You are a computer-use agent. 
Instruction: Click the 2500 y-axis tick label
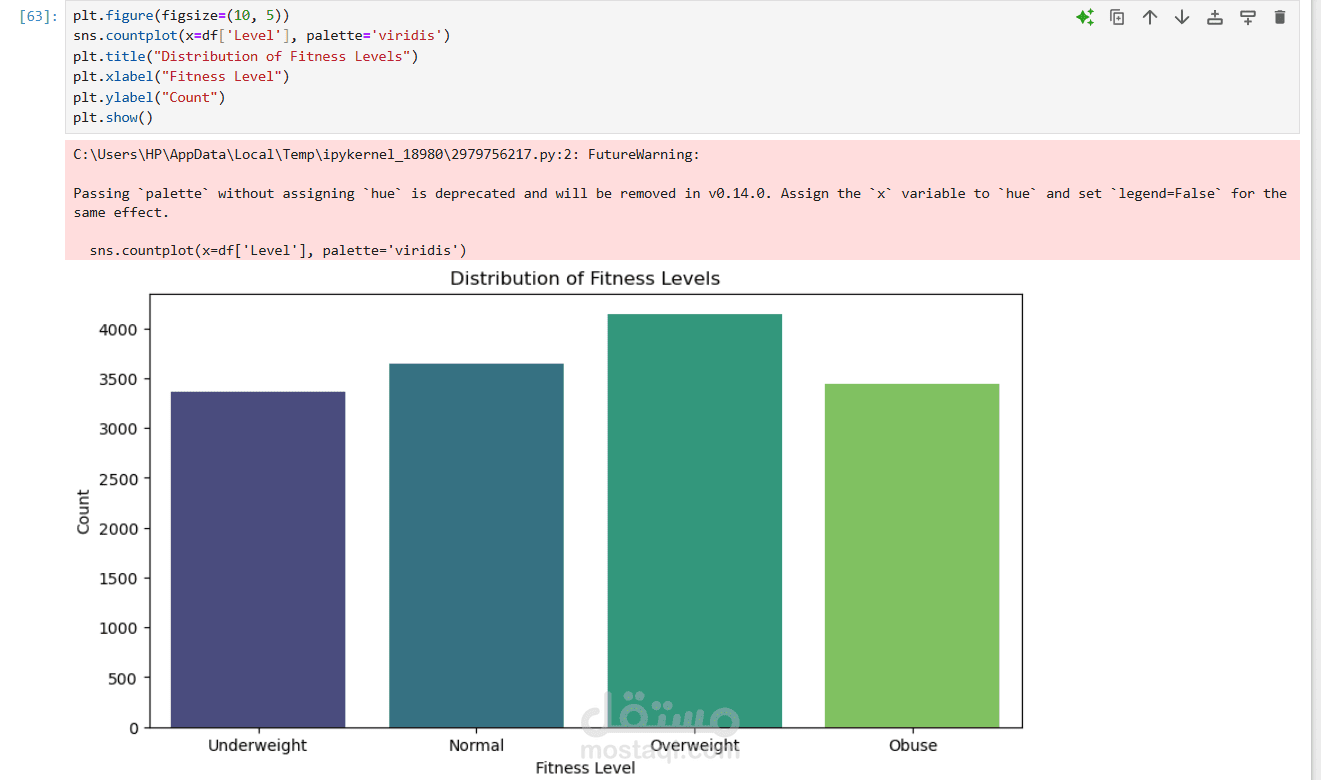point(119,479)
